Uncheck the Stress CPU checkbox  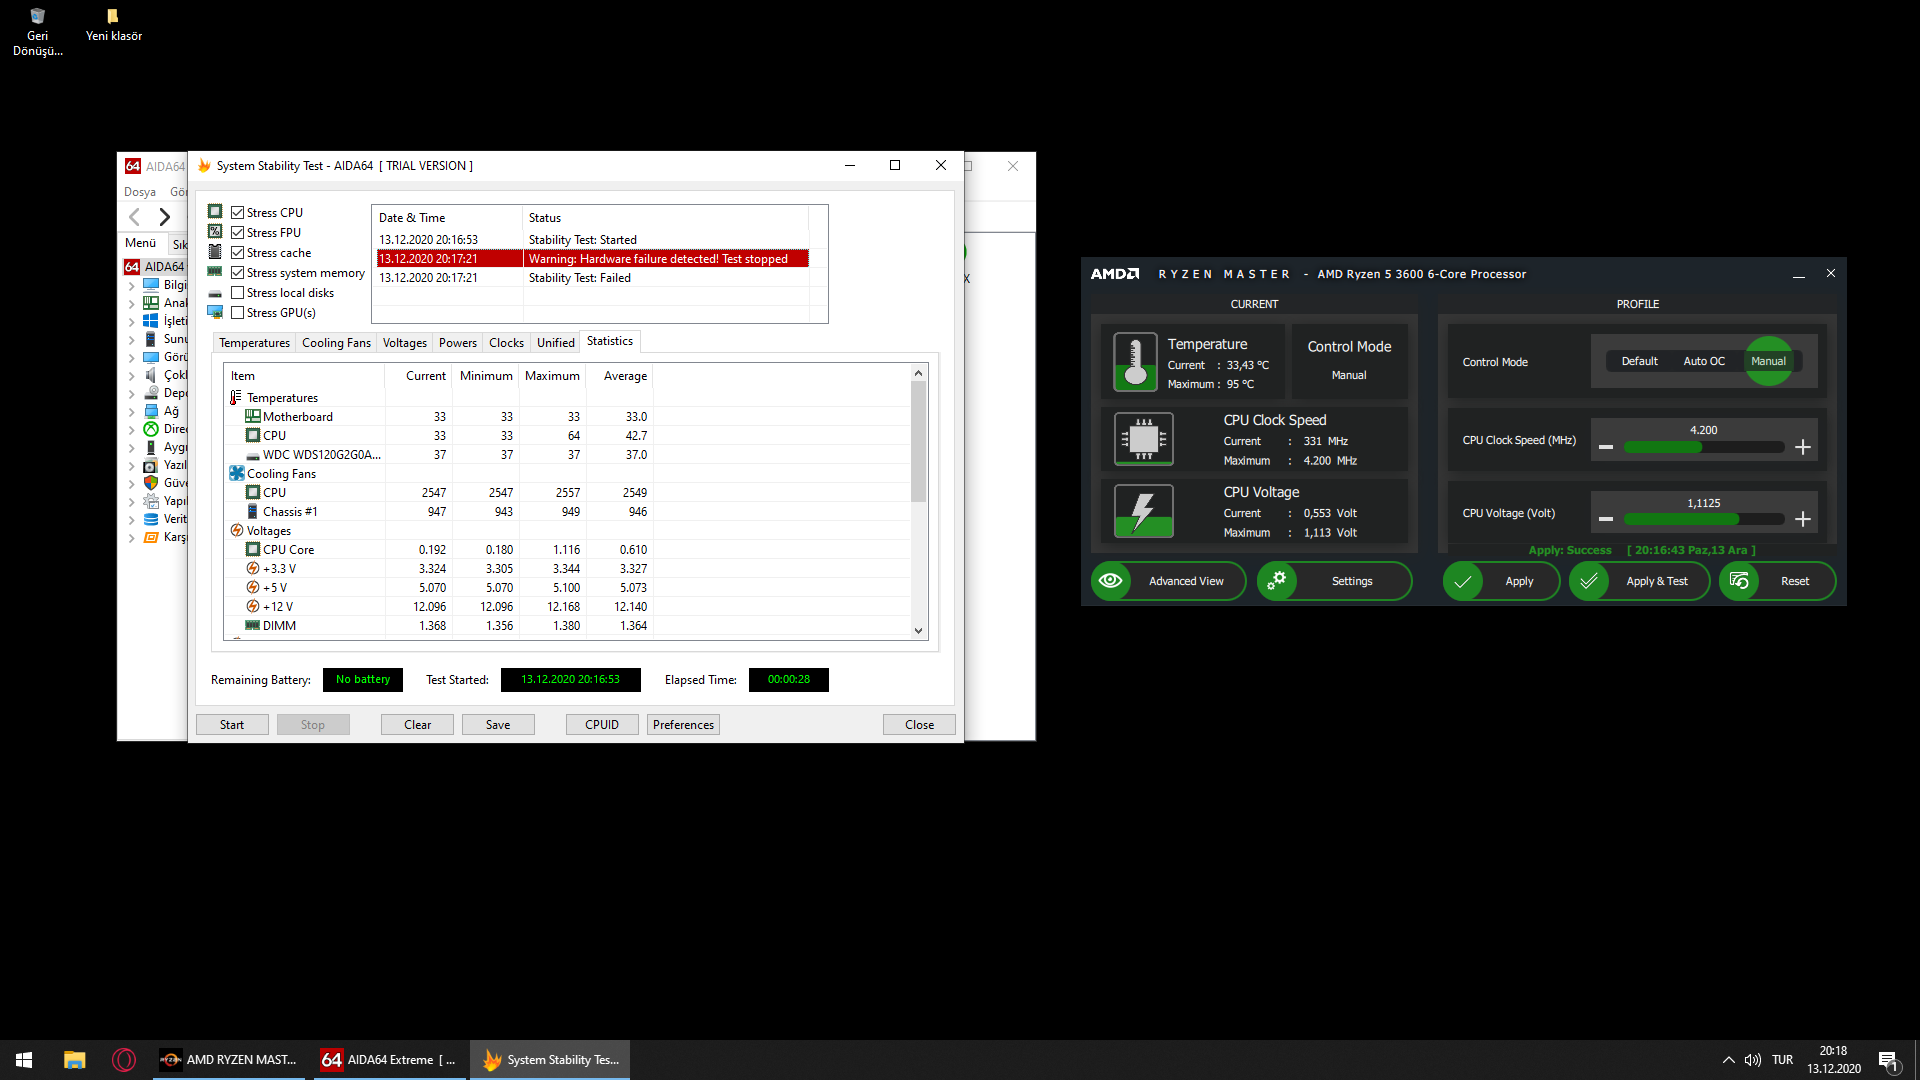[x=238, y=213]
